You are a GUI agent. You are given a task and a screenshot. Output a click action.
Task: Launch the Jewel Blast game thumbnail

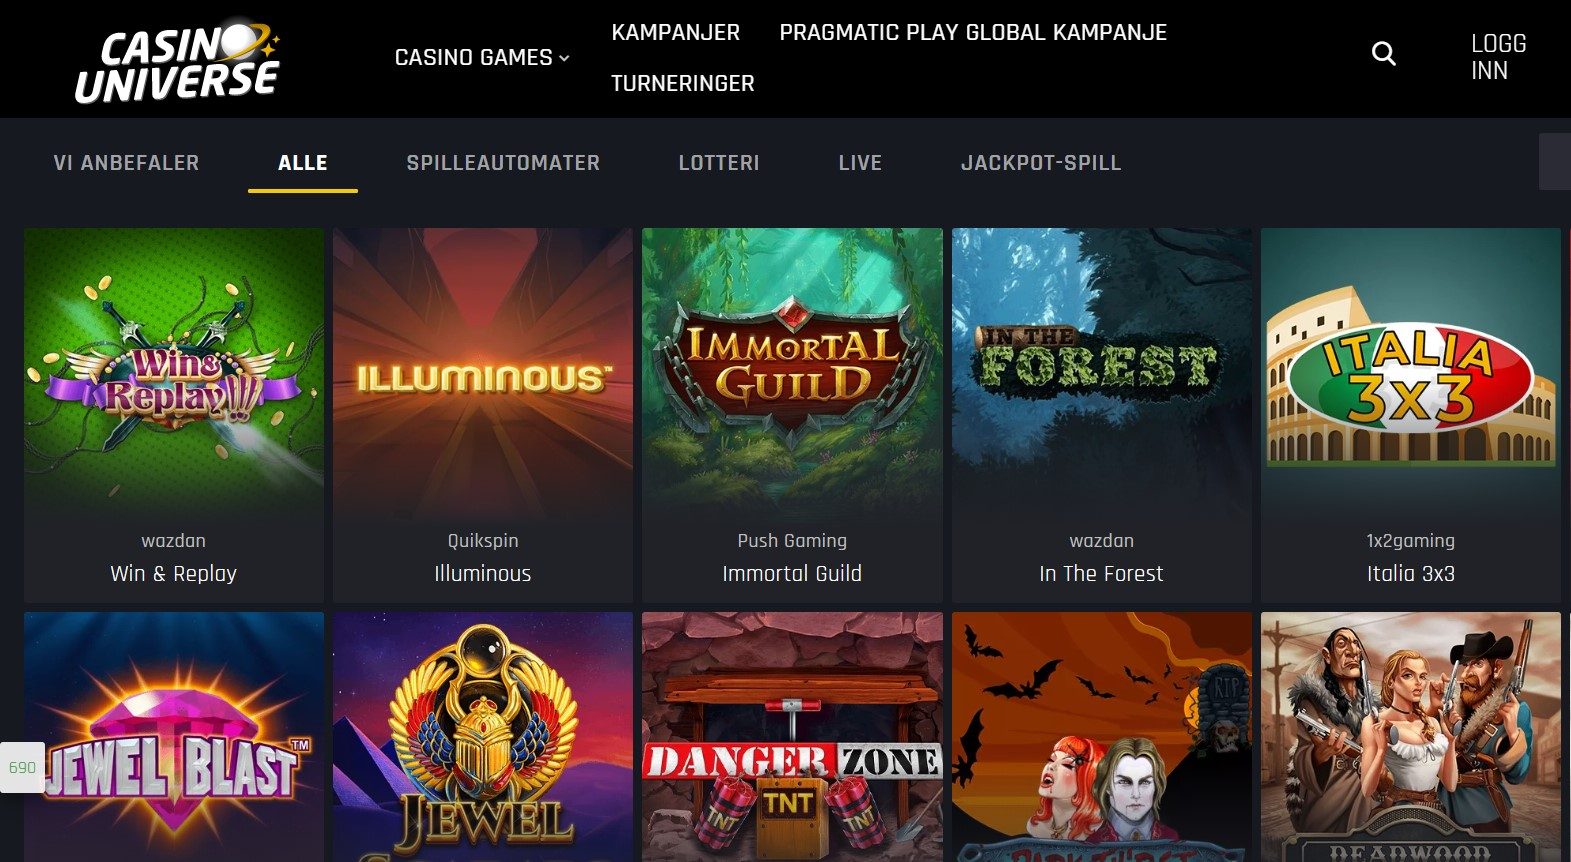pyautogui.click(x=174, y=737)
